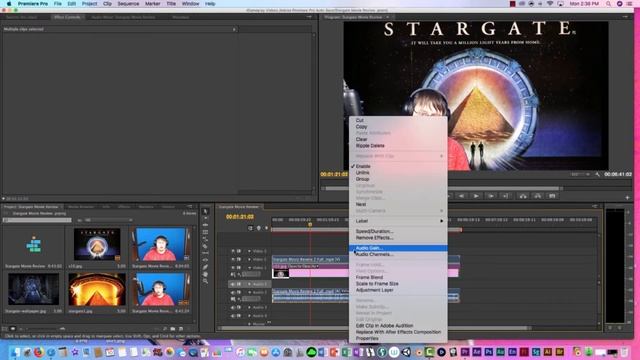Screen dimensions: 640x360
Task: Collapse the Video 1 track
Action: [249, 268]
